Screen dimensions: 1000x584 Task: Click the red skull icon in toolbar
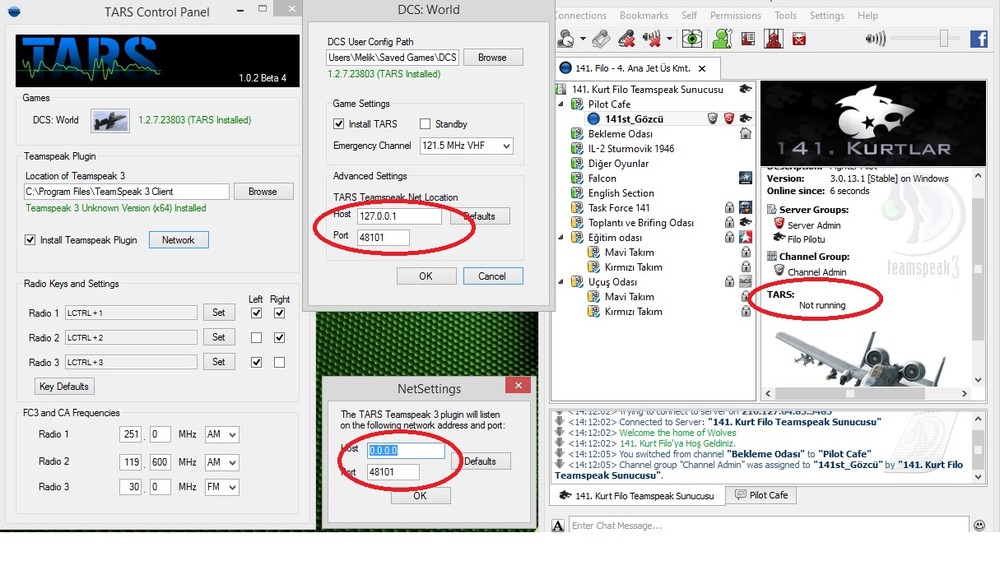coord(799,40)
